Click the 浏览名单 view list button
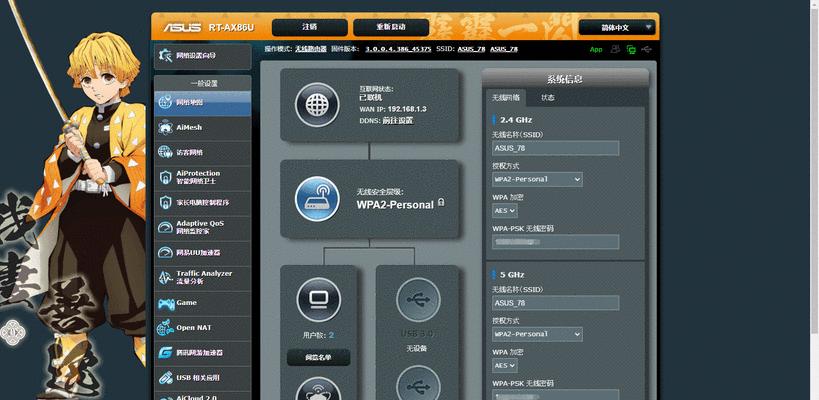819x400 pixels. tap(319, 358)
